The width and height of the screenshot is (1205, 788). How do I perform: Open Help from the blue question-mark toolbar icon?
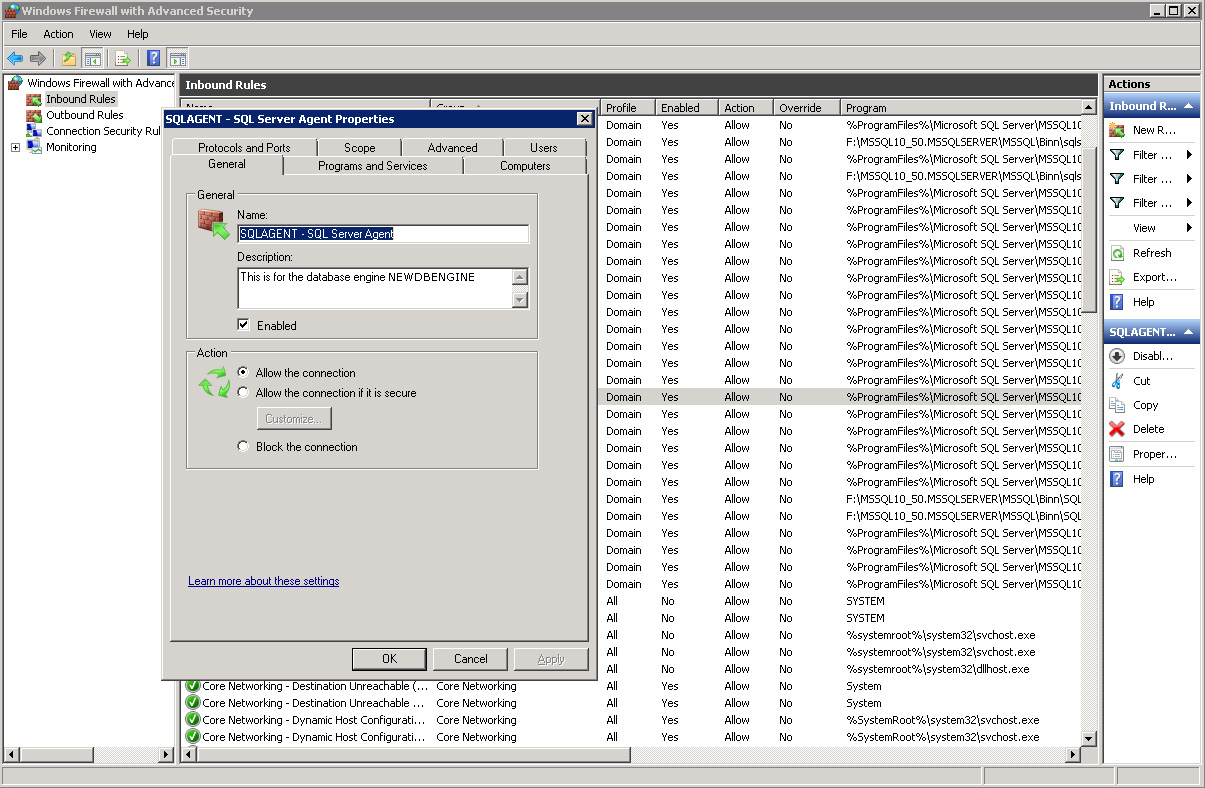[x=154, y=58]
